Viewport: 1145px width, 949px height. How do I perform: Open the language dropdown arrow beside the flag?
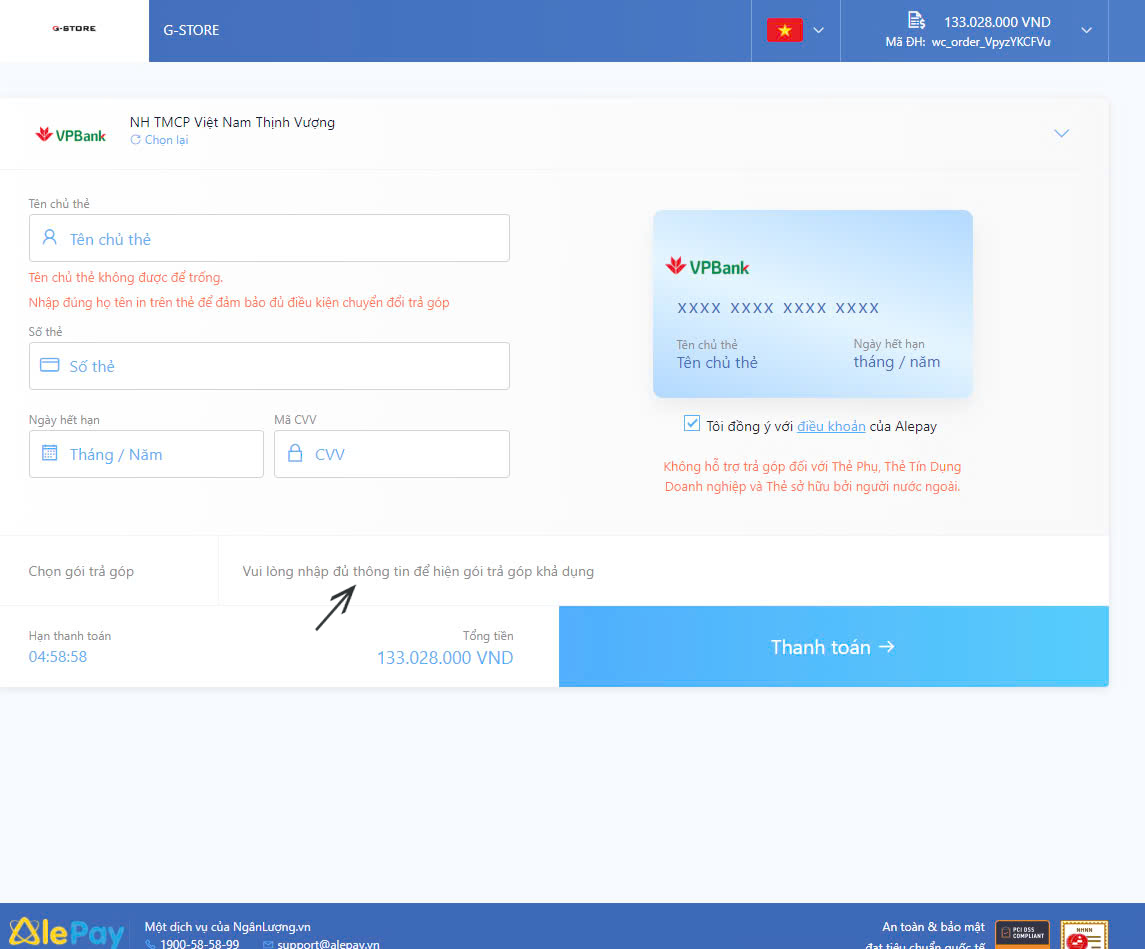click(x=819, y=31)
